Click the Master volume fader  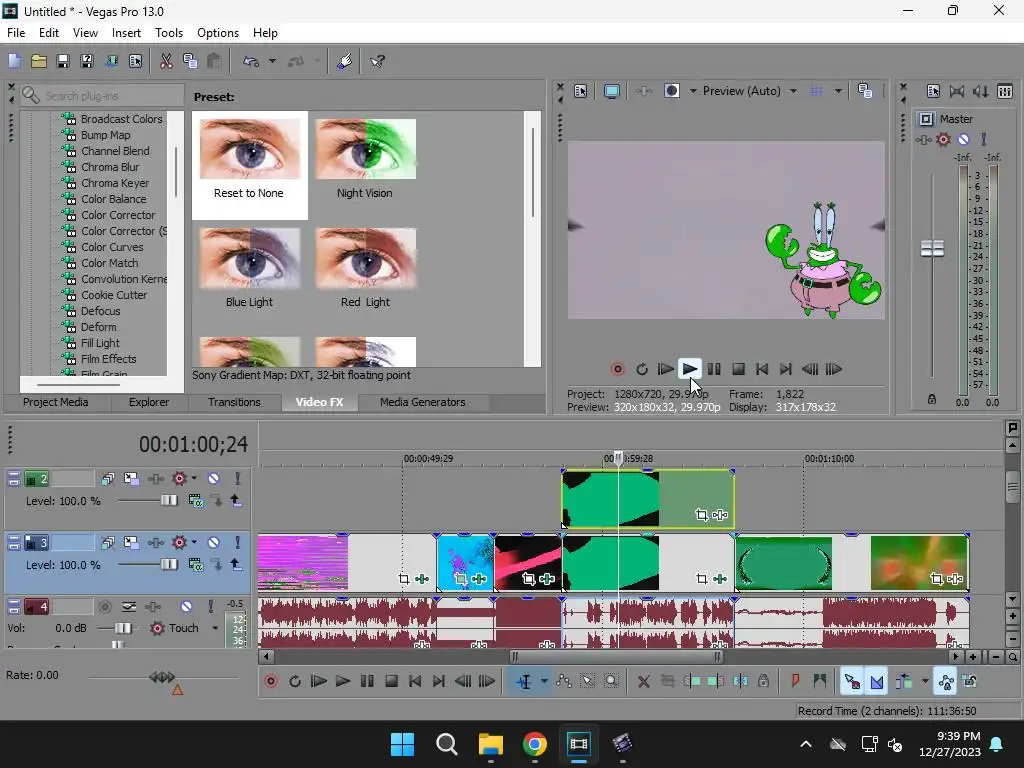(932, 248)
